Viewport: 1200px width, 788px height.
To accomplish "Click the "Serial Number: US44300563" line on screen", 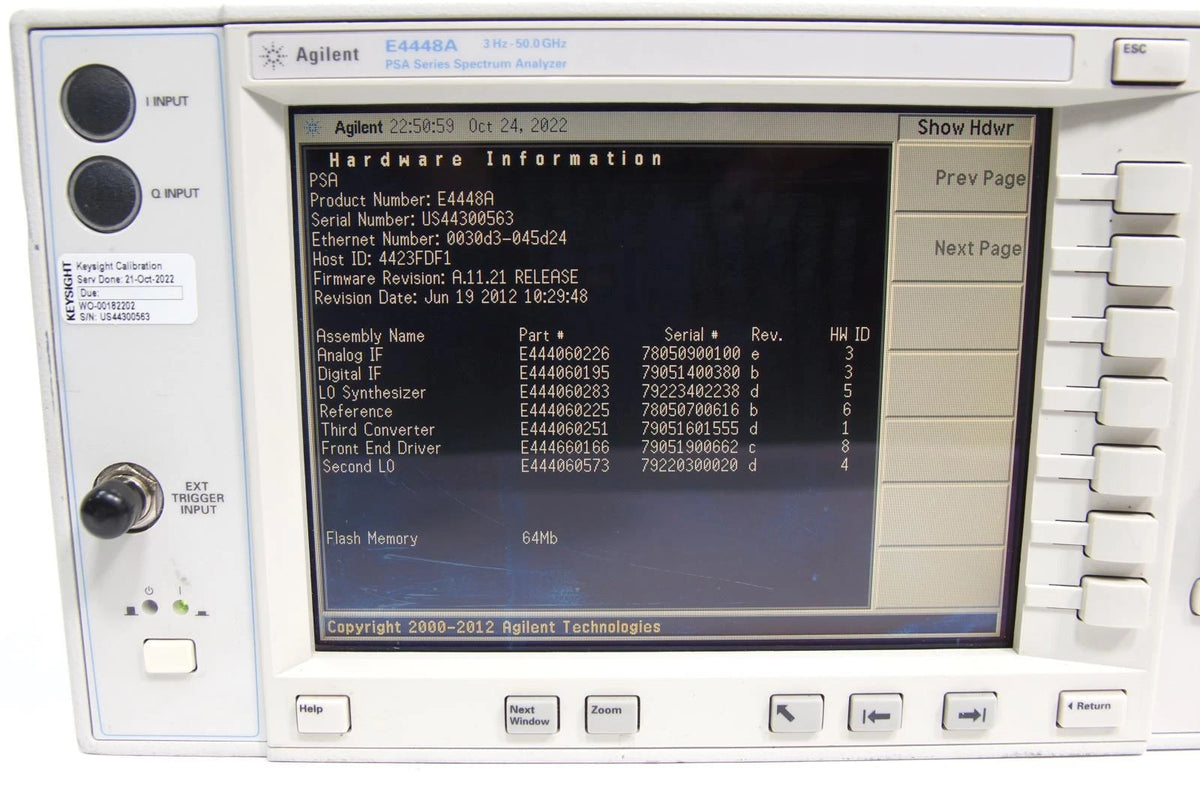I will click(412, 219).
